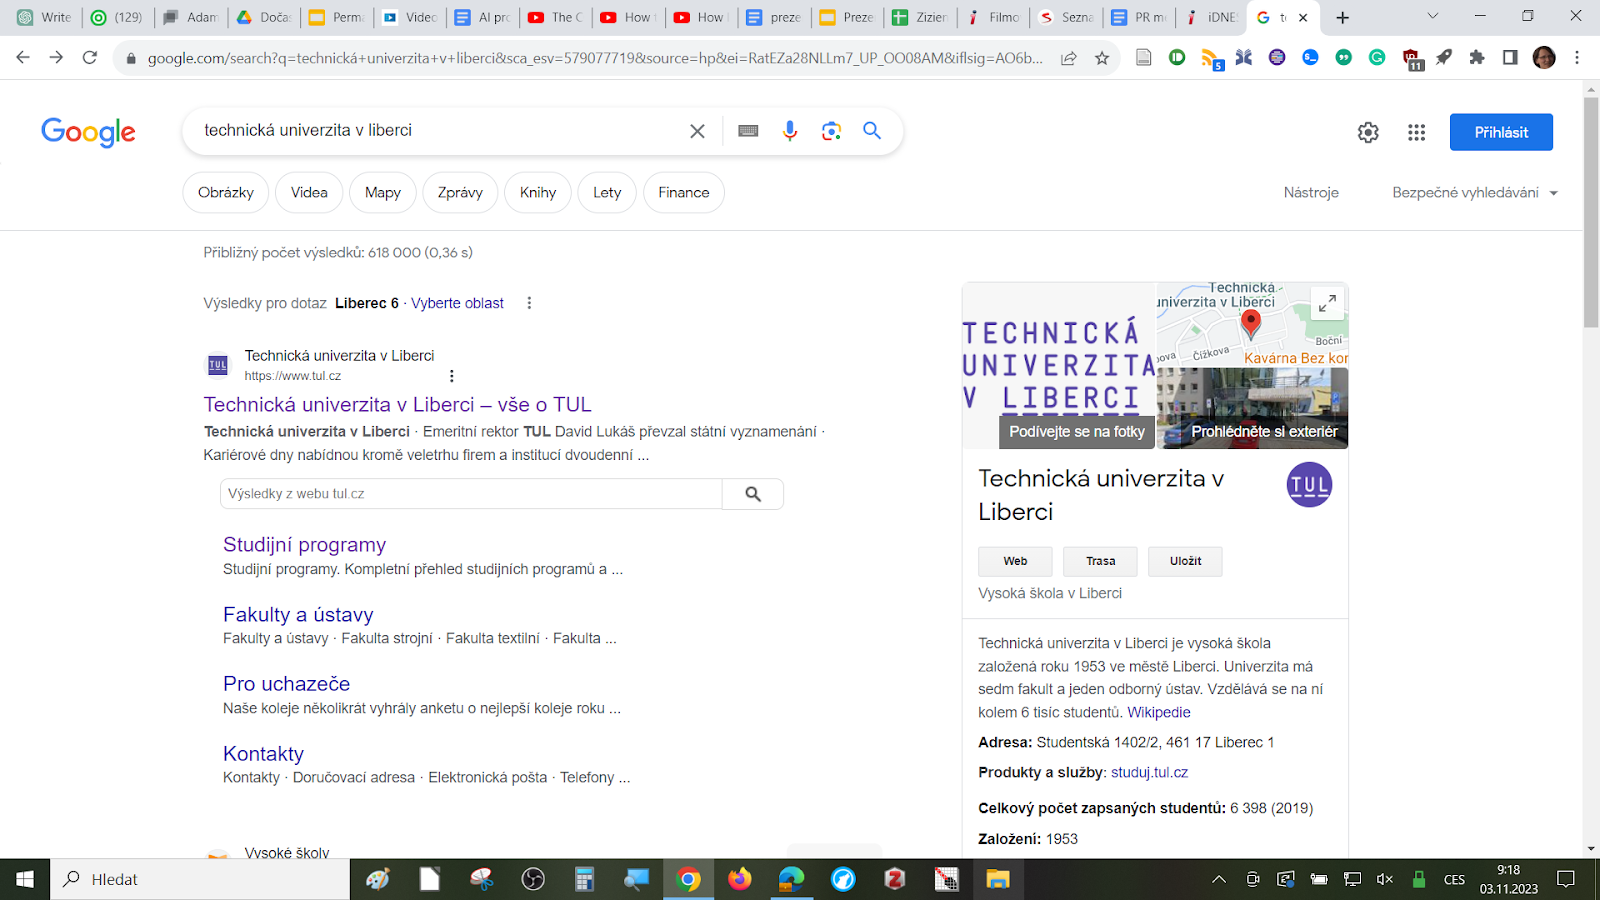Open the on-screen keyboard input tool
This screenshot has height=900, width=1600.
(x=748, y=131)
